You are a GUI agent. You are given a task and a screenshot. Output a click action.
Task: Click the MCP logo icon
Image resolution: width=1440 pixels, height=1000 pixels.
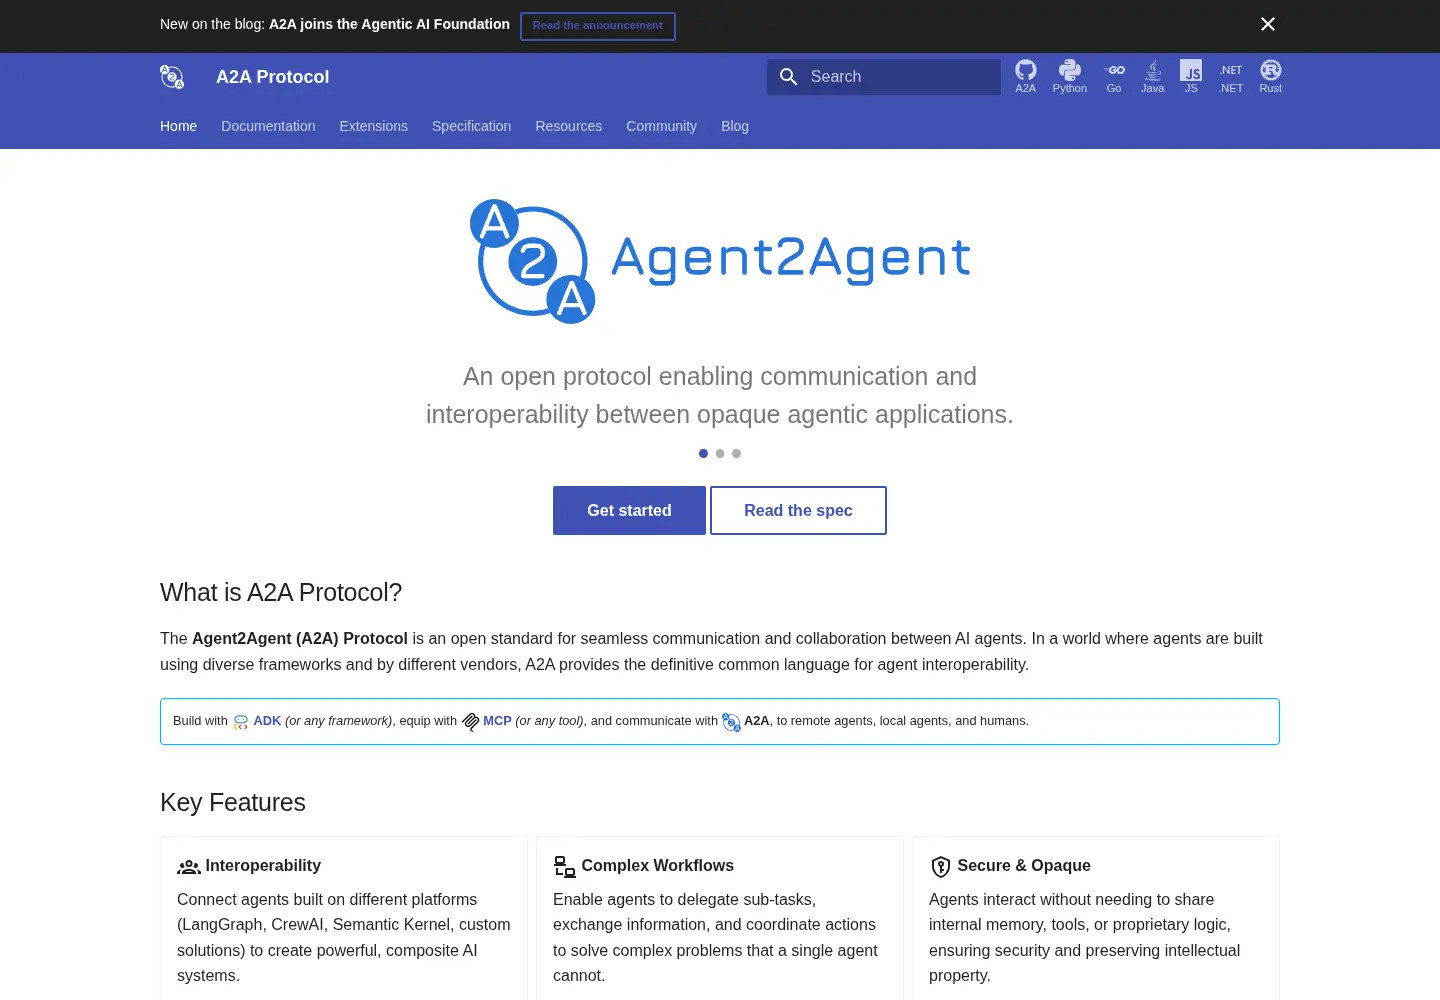tap(471, 722)
